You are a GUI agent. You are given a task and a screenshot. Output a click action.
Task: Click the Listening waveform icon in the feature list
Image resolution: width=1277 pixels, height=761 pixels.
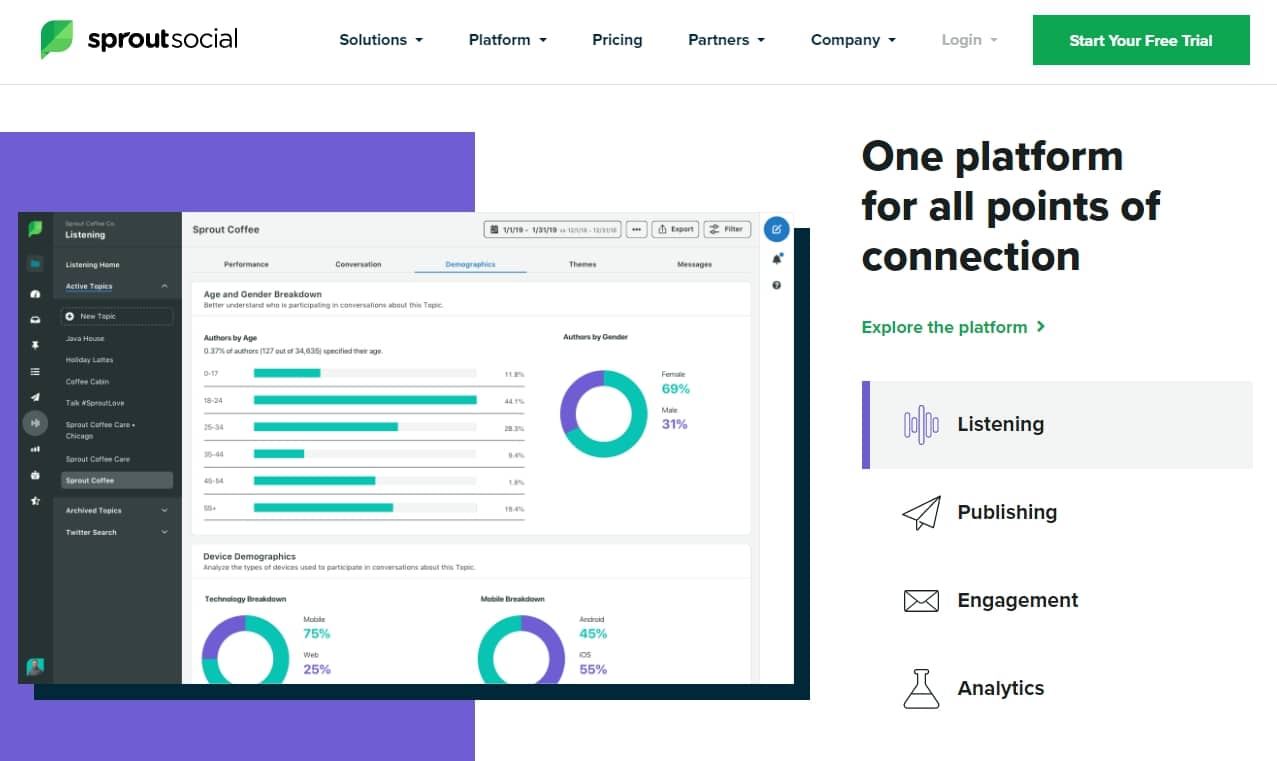click(921, 424)
